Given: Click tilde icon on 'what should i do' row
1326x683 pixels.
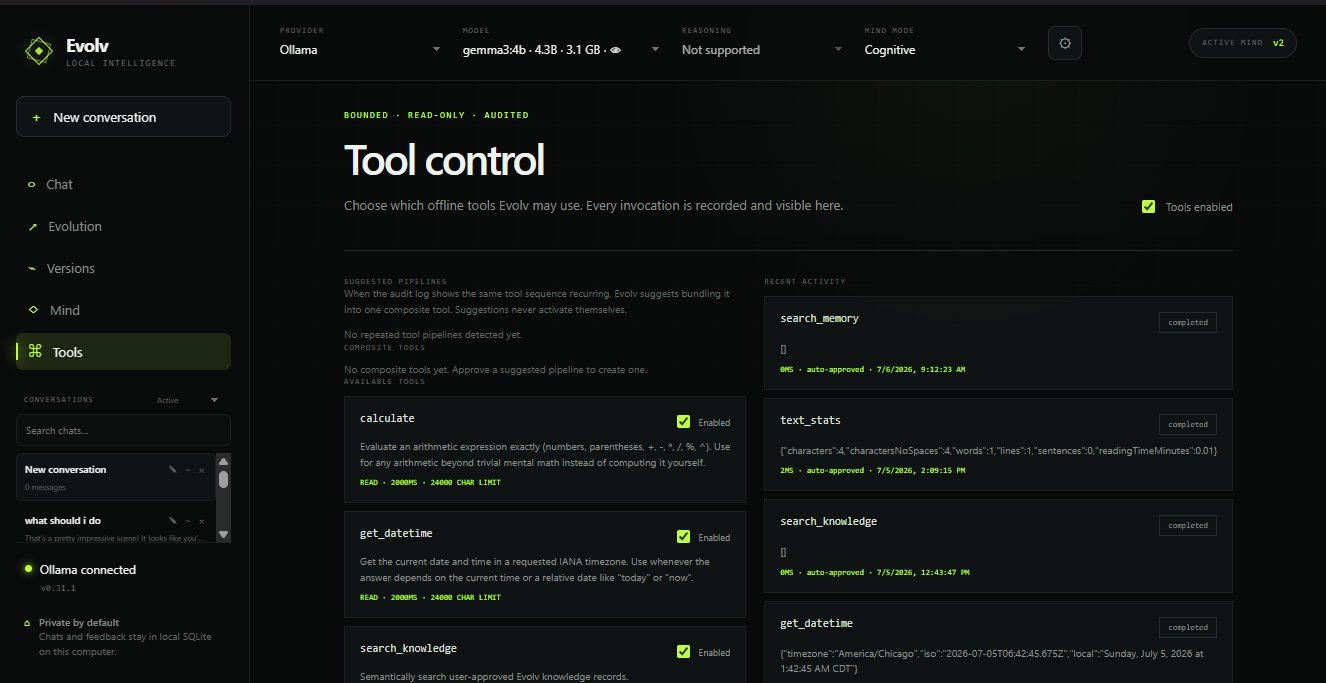Looking at the screenshot, I should point(187,521).
